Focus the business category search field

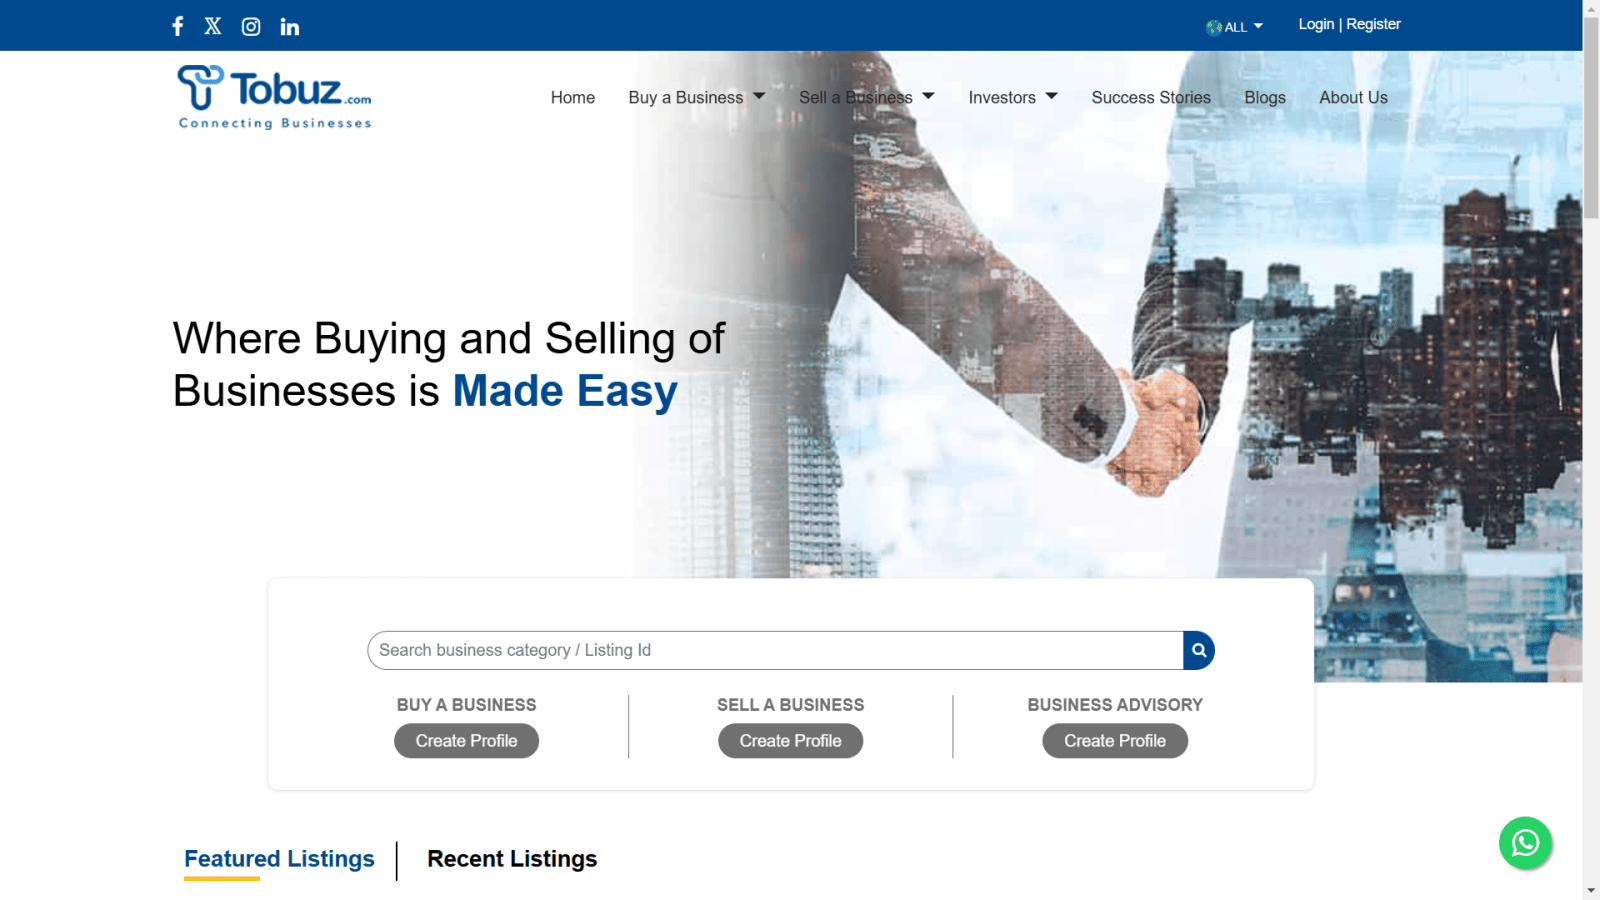pyautogui.click(x=775, y=650)
